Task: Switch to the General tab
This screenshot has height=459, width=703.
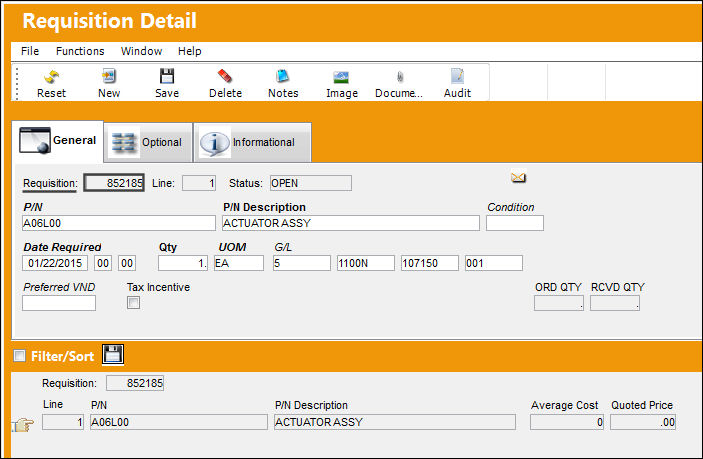Action: point(57,141)
